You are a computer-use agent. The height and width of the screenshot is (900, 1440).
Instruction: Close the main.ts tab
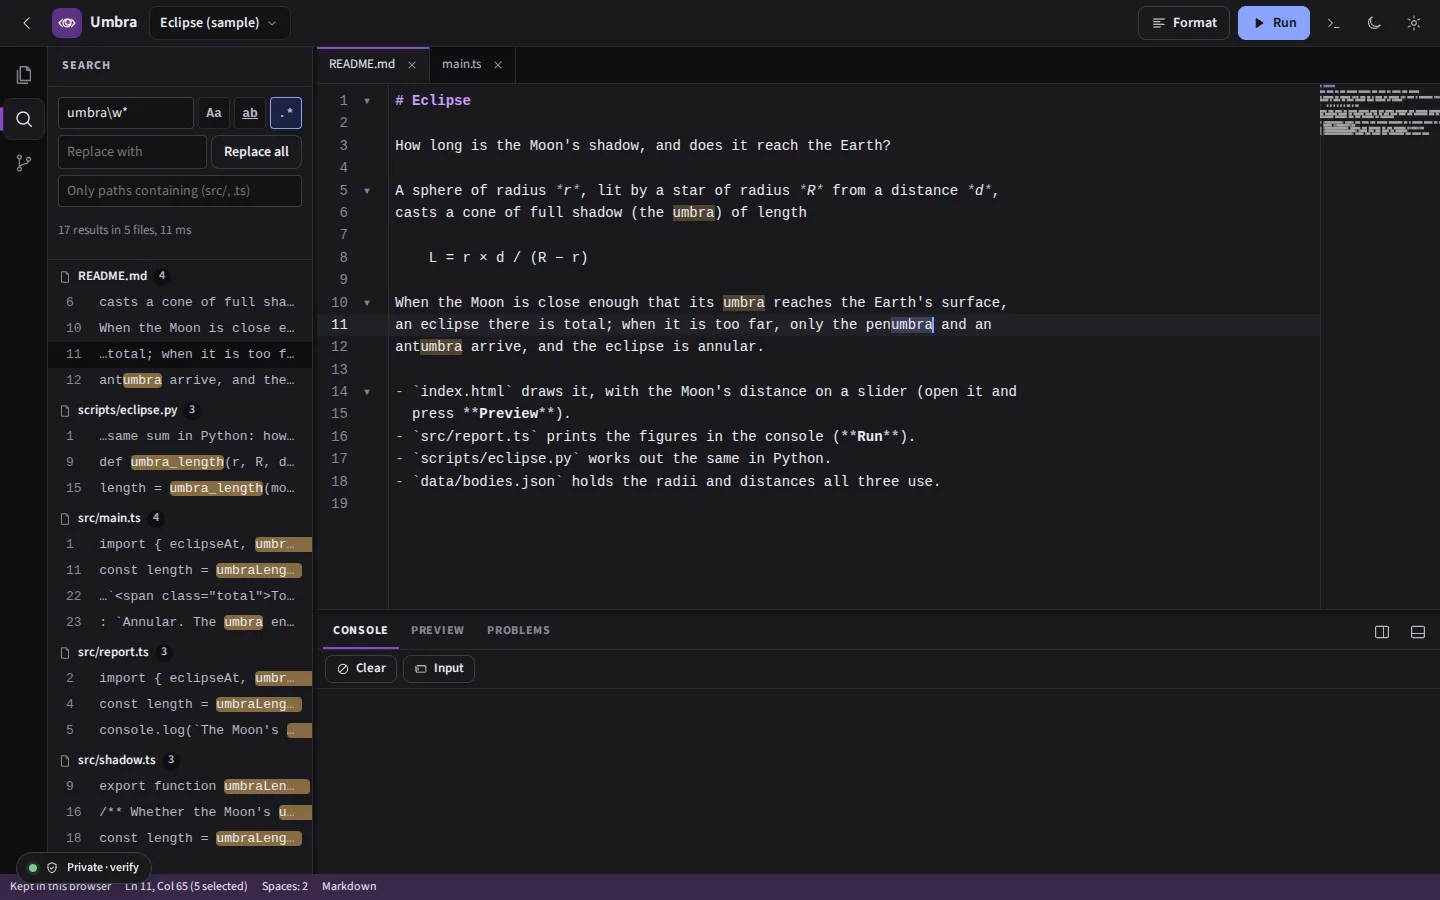point(498,65)
